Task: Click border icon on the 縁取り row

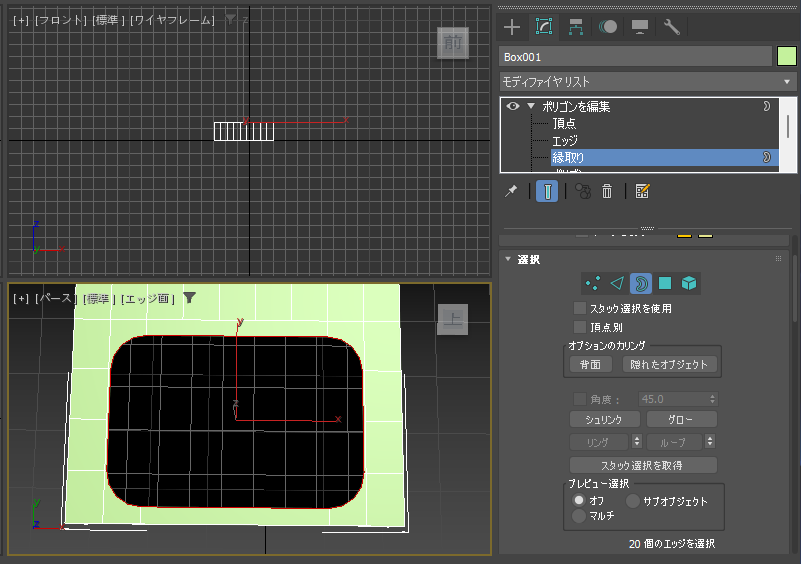Action: [x=767, y=157]
